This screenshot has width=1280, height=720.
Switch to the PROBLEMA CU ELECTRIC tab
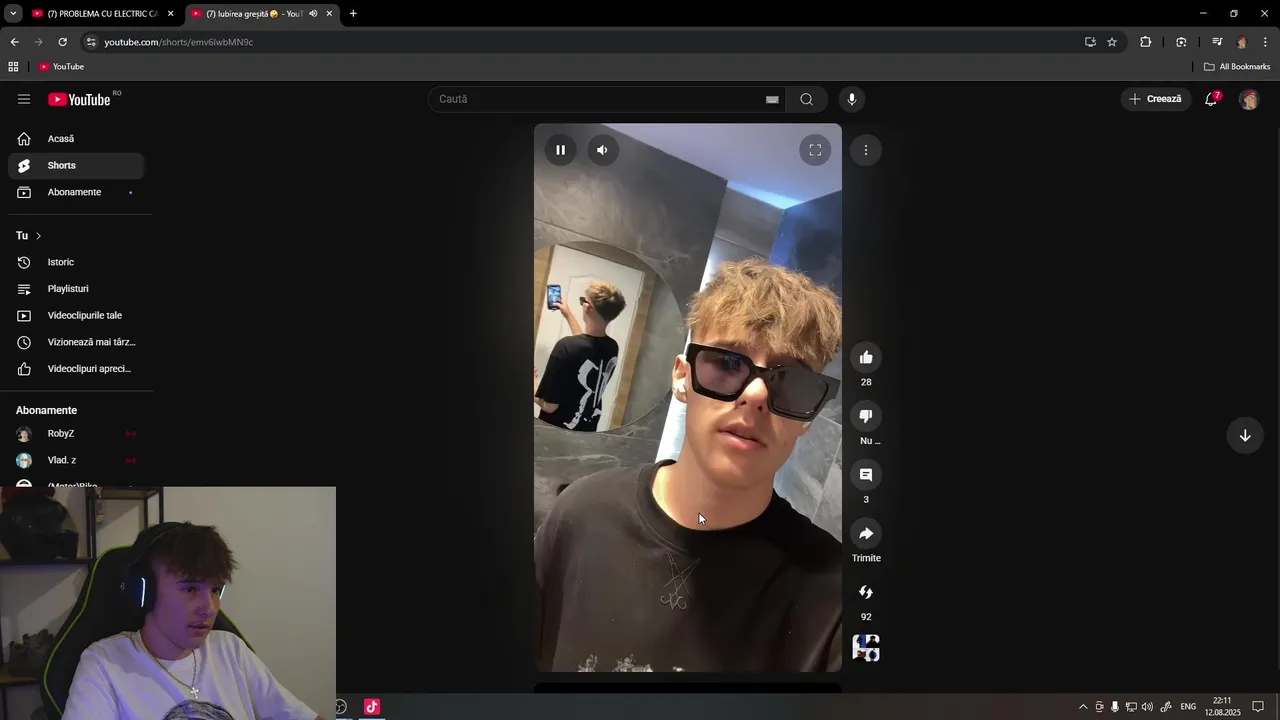coord(96,14)
